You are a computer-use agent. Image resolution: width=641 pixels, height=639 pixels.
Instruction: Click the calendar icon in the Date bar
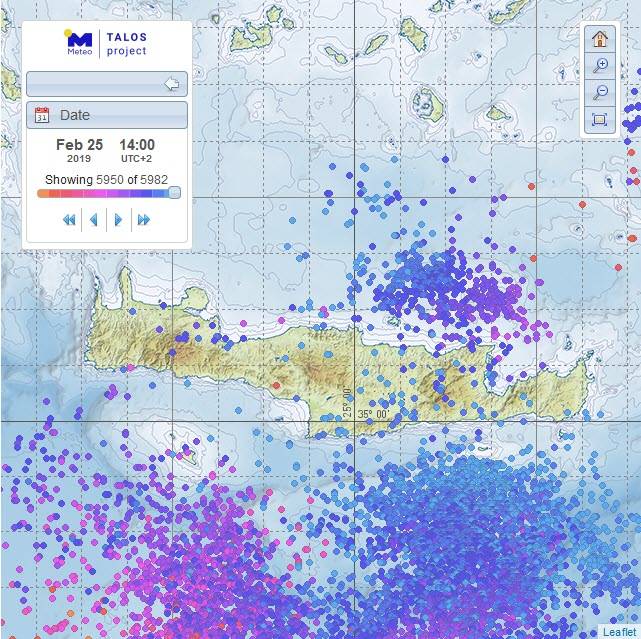42,115
